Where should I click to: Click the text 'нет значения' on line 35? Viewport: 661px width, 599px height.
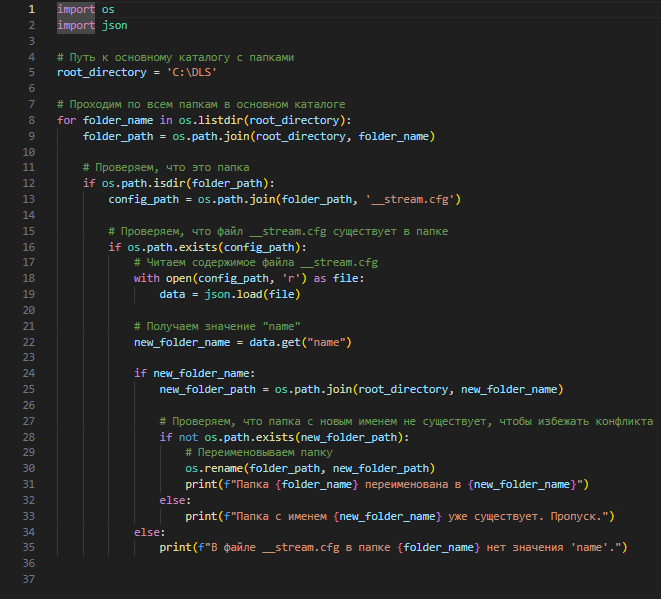click(525, 548)
